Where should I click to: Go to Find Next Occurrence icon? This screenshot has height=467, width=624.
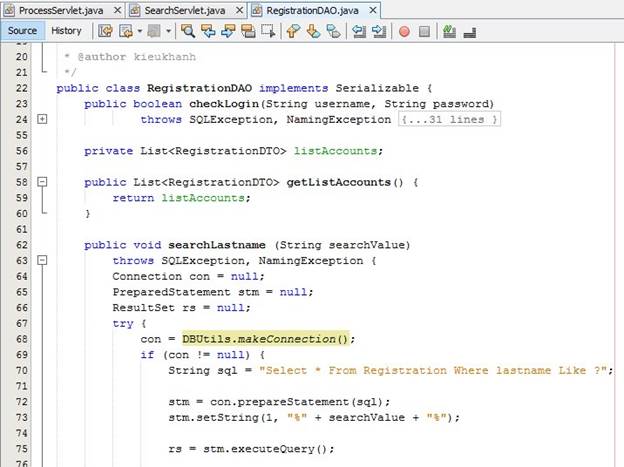228,31
